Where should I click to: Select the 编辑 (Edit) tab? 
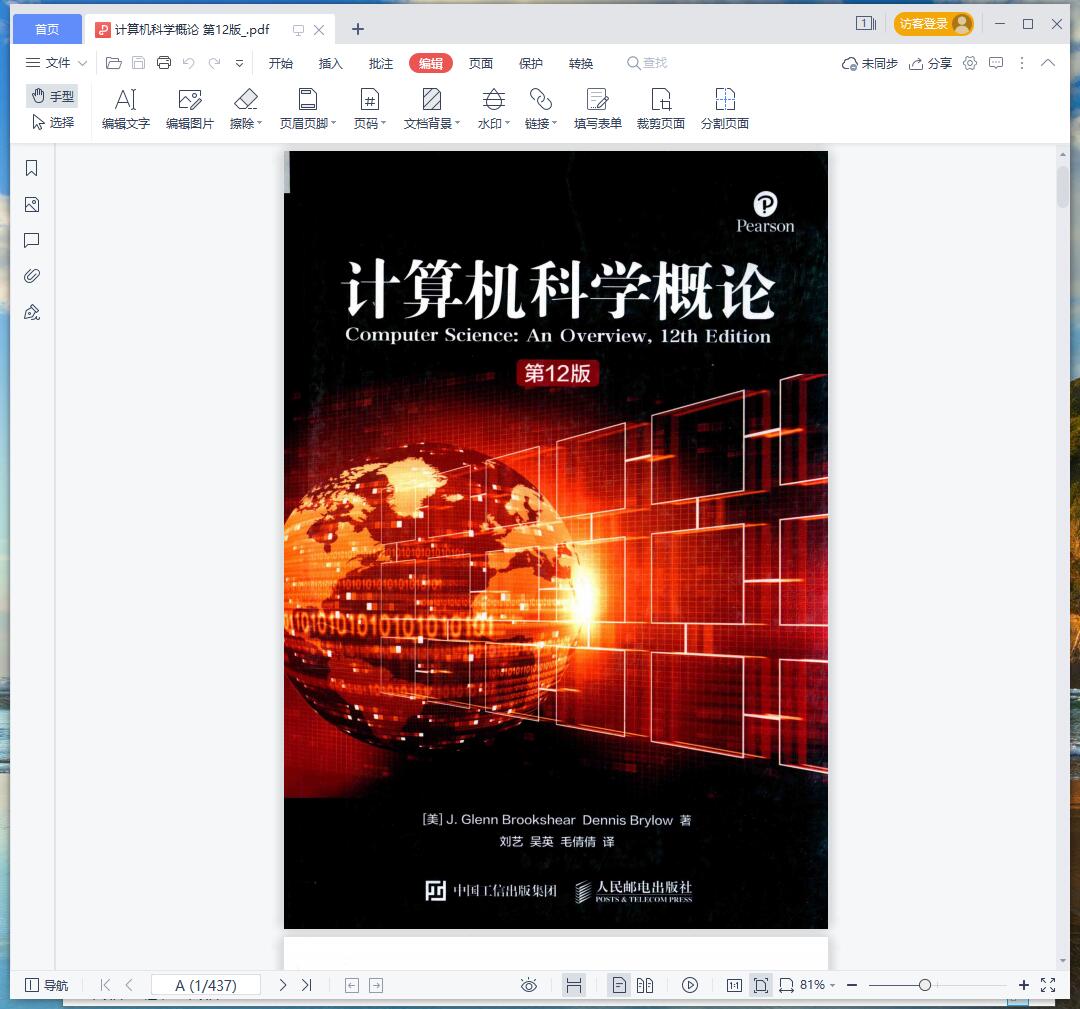430,63
